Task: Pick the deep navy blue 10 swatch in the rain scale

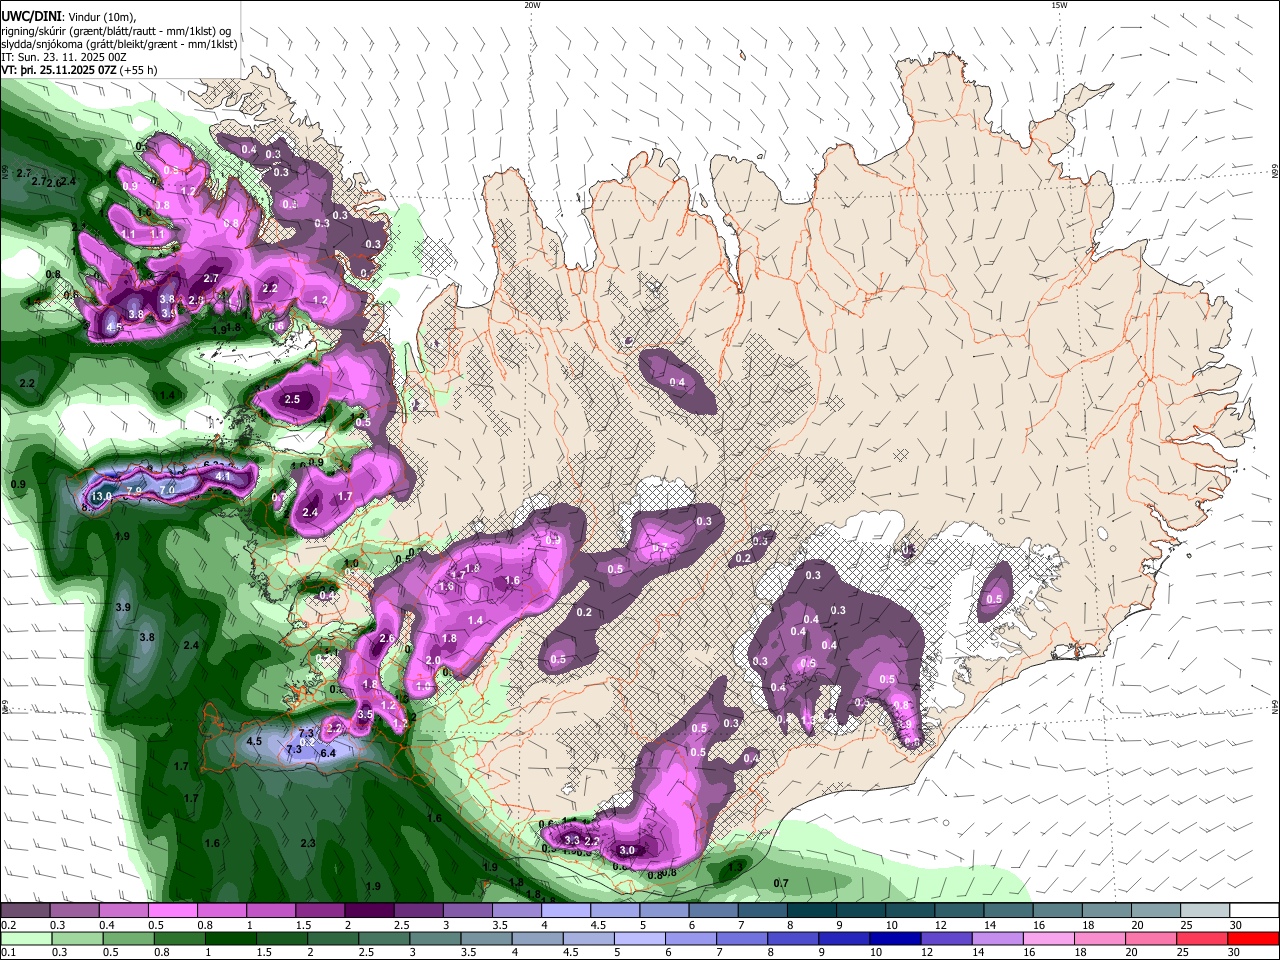Action: [893, 938]
